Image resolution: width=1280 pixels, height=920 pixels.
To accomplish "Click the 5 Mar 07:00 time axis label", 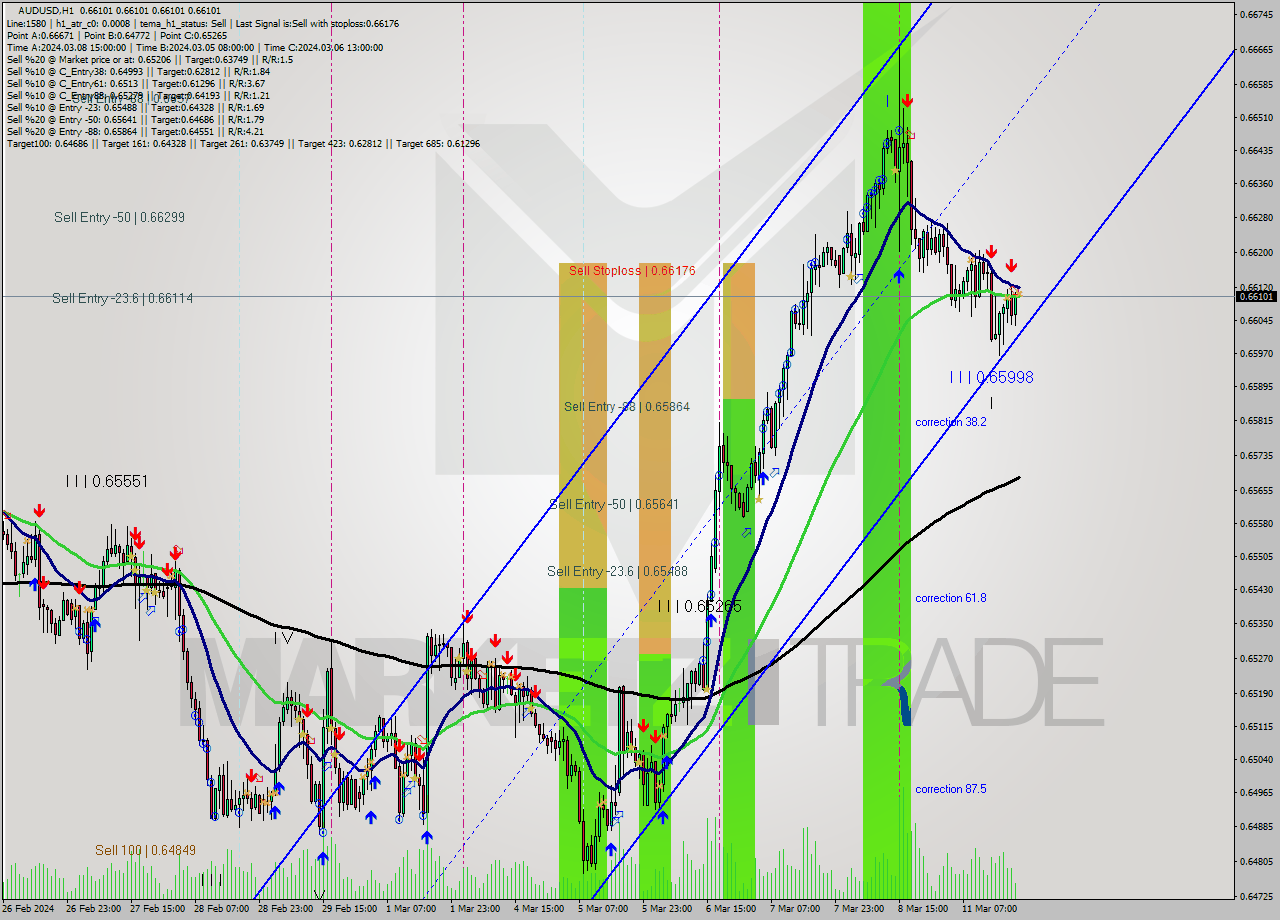I will click(x=602, y=909).
